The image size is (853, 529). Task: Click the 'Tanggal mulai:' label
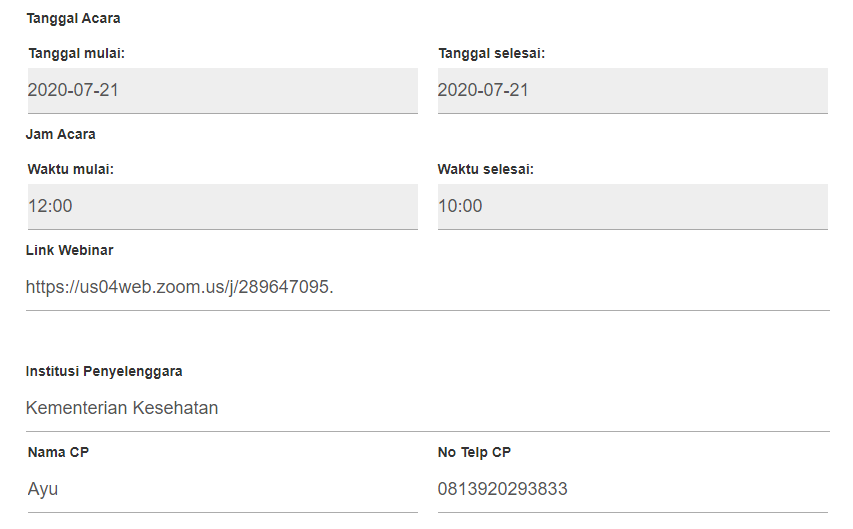77,53
